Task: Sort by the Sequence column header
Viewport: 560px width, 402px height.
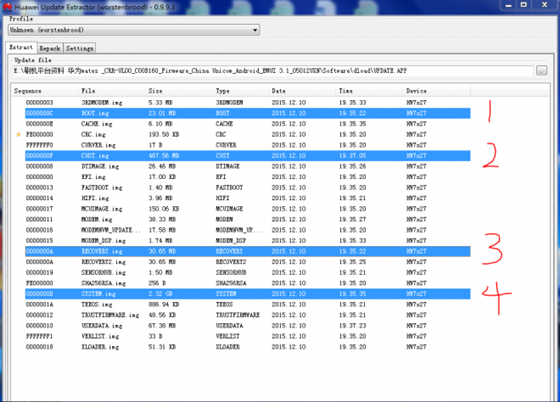Action: (44, 91)
